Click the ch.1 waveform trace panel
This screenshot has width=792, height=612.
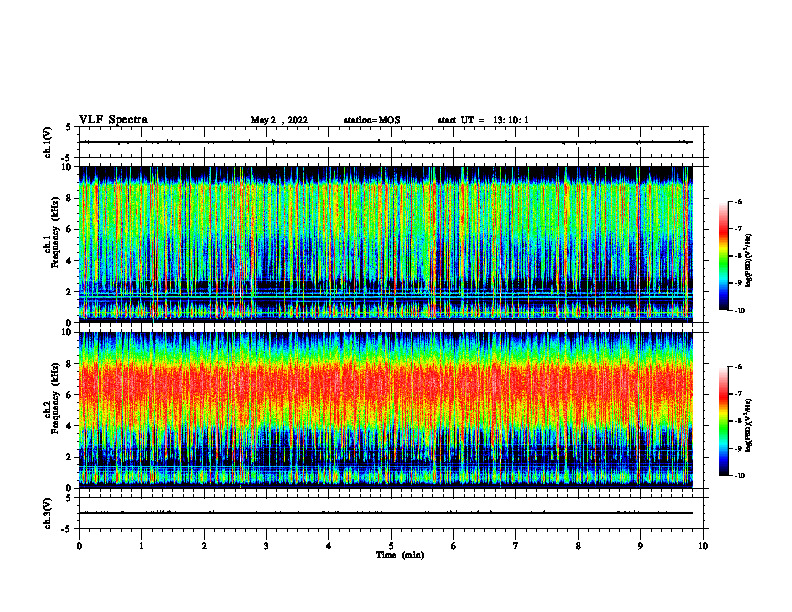click(x=391, y=142)
